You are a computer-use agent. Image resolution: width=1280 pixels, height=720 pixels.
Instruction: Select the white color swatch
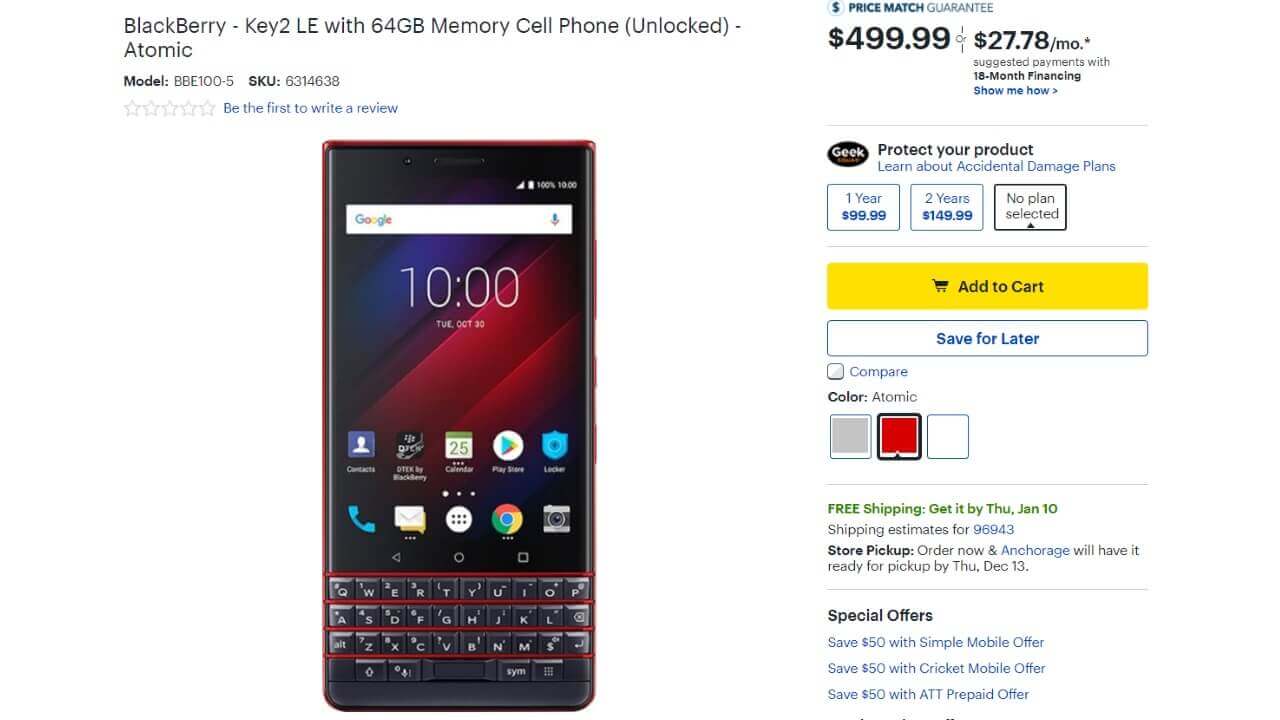[x=948, y=436]
